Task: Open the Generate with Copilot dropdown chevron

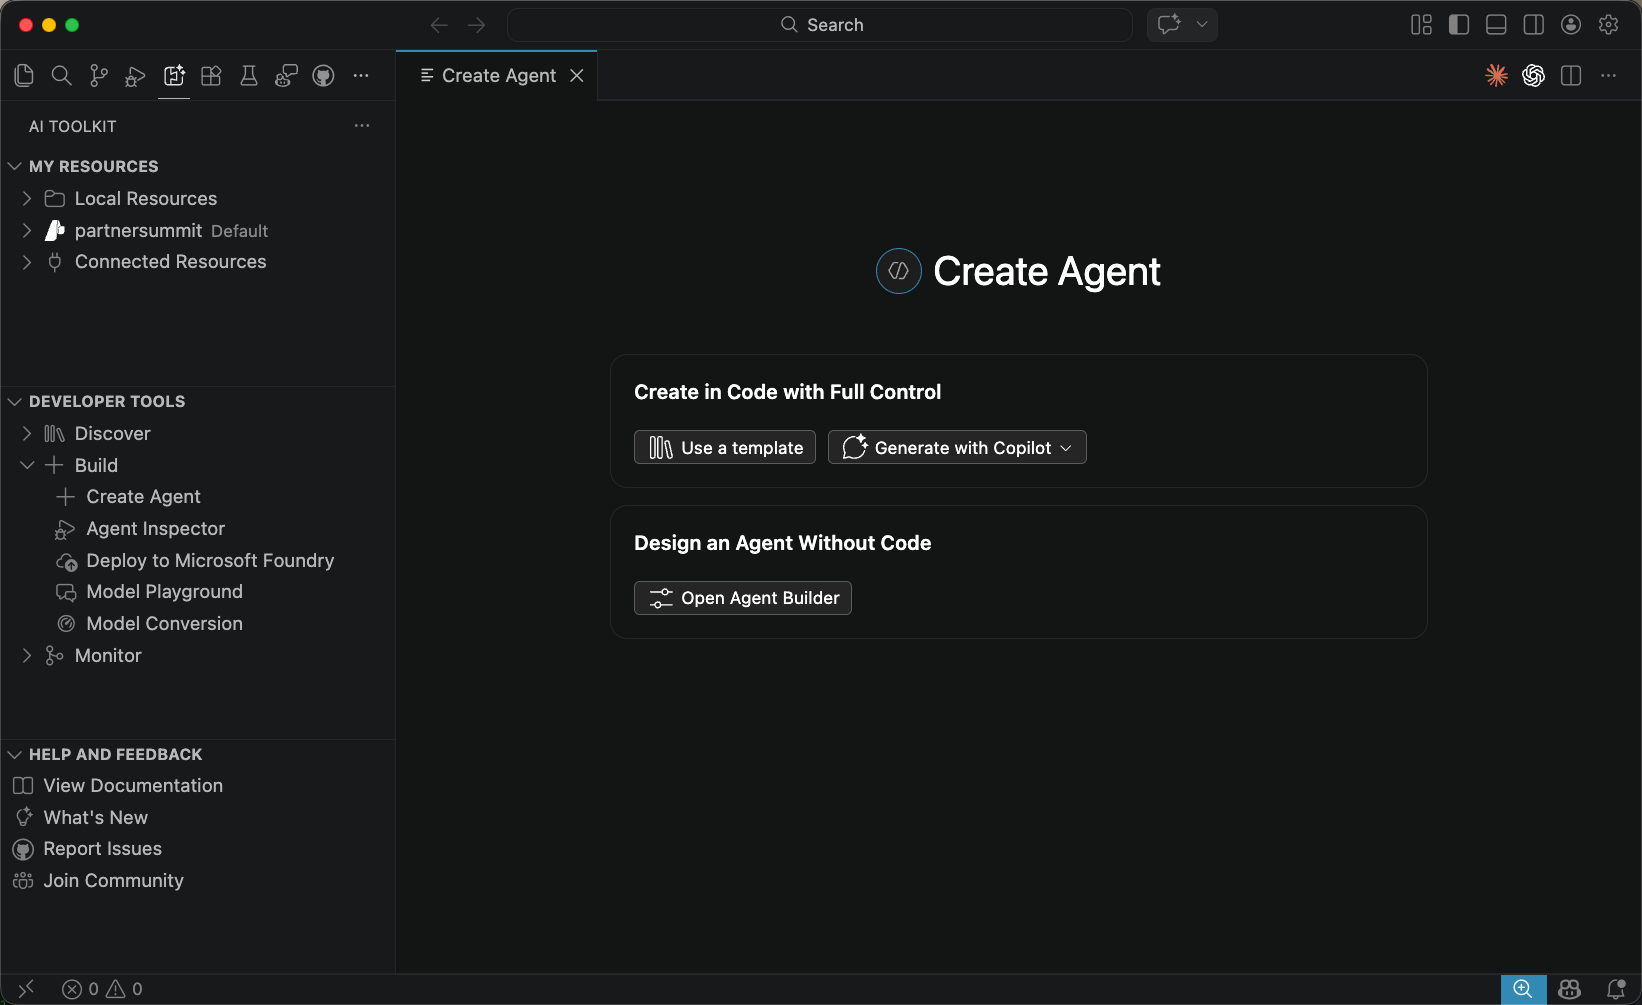Action: coord(1066,448)
